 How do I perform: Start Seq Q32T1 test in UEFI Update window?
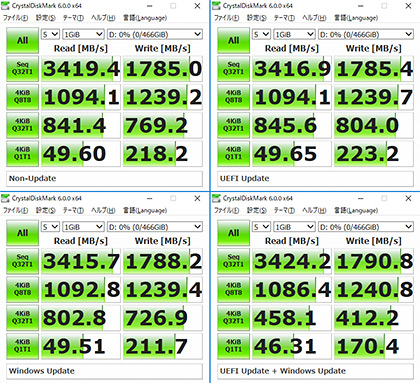pyautogui.click(x=233, y=69)
